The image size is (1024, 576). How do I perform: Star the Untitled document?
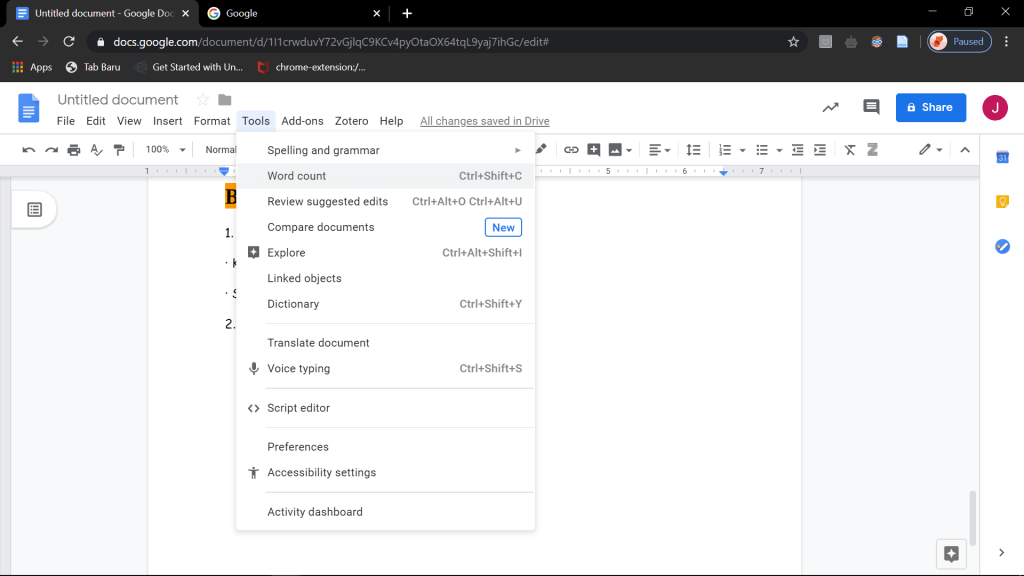202,100
